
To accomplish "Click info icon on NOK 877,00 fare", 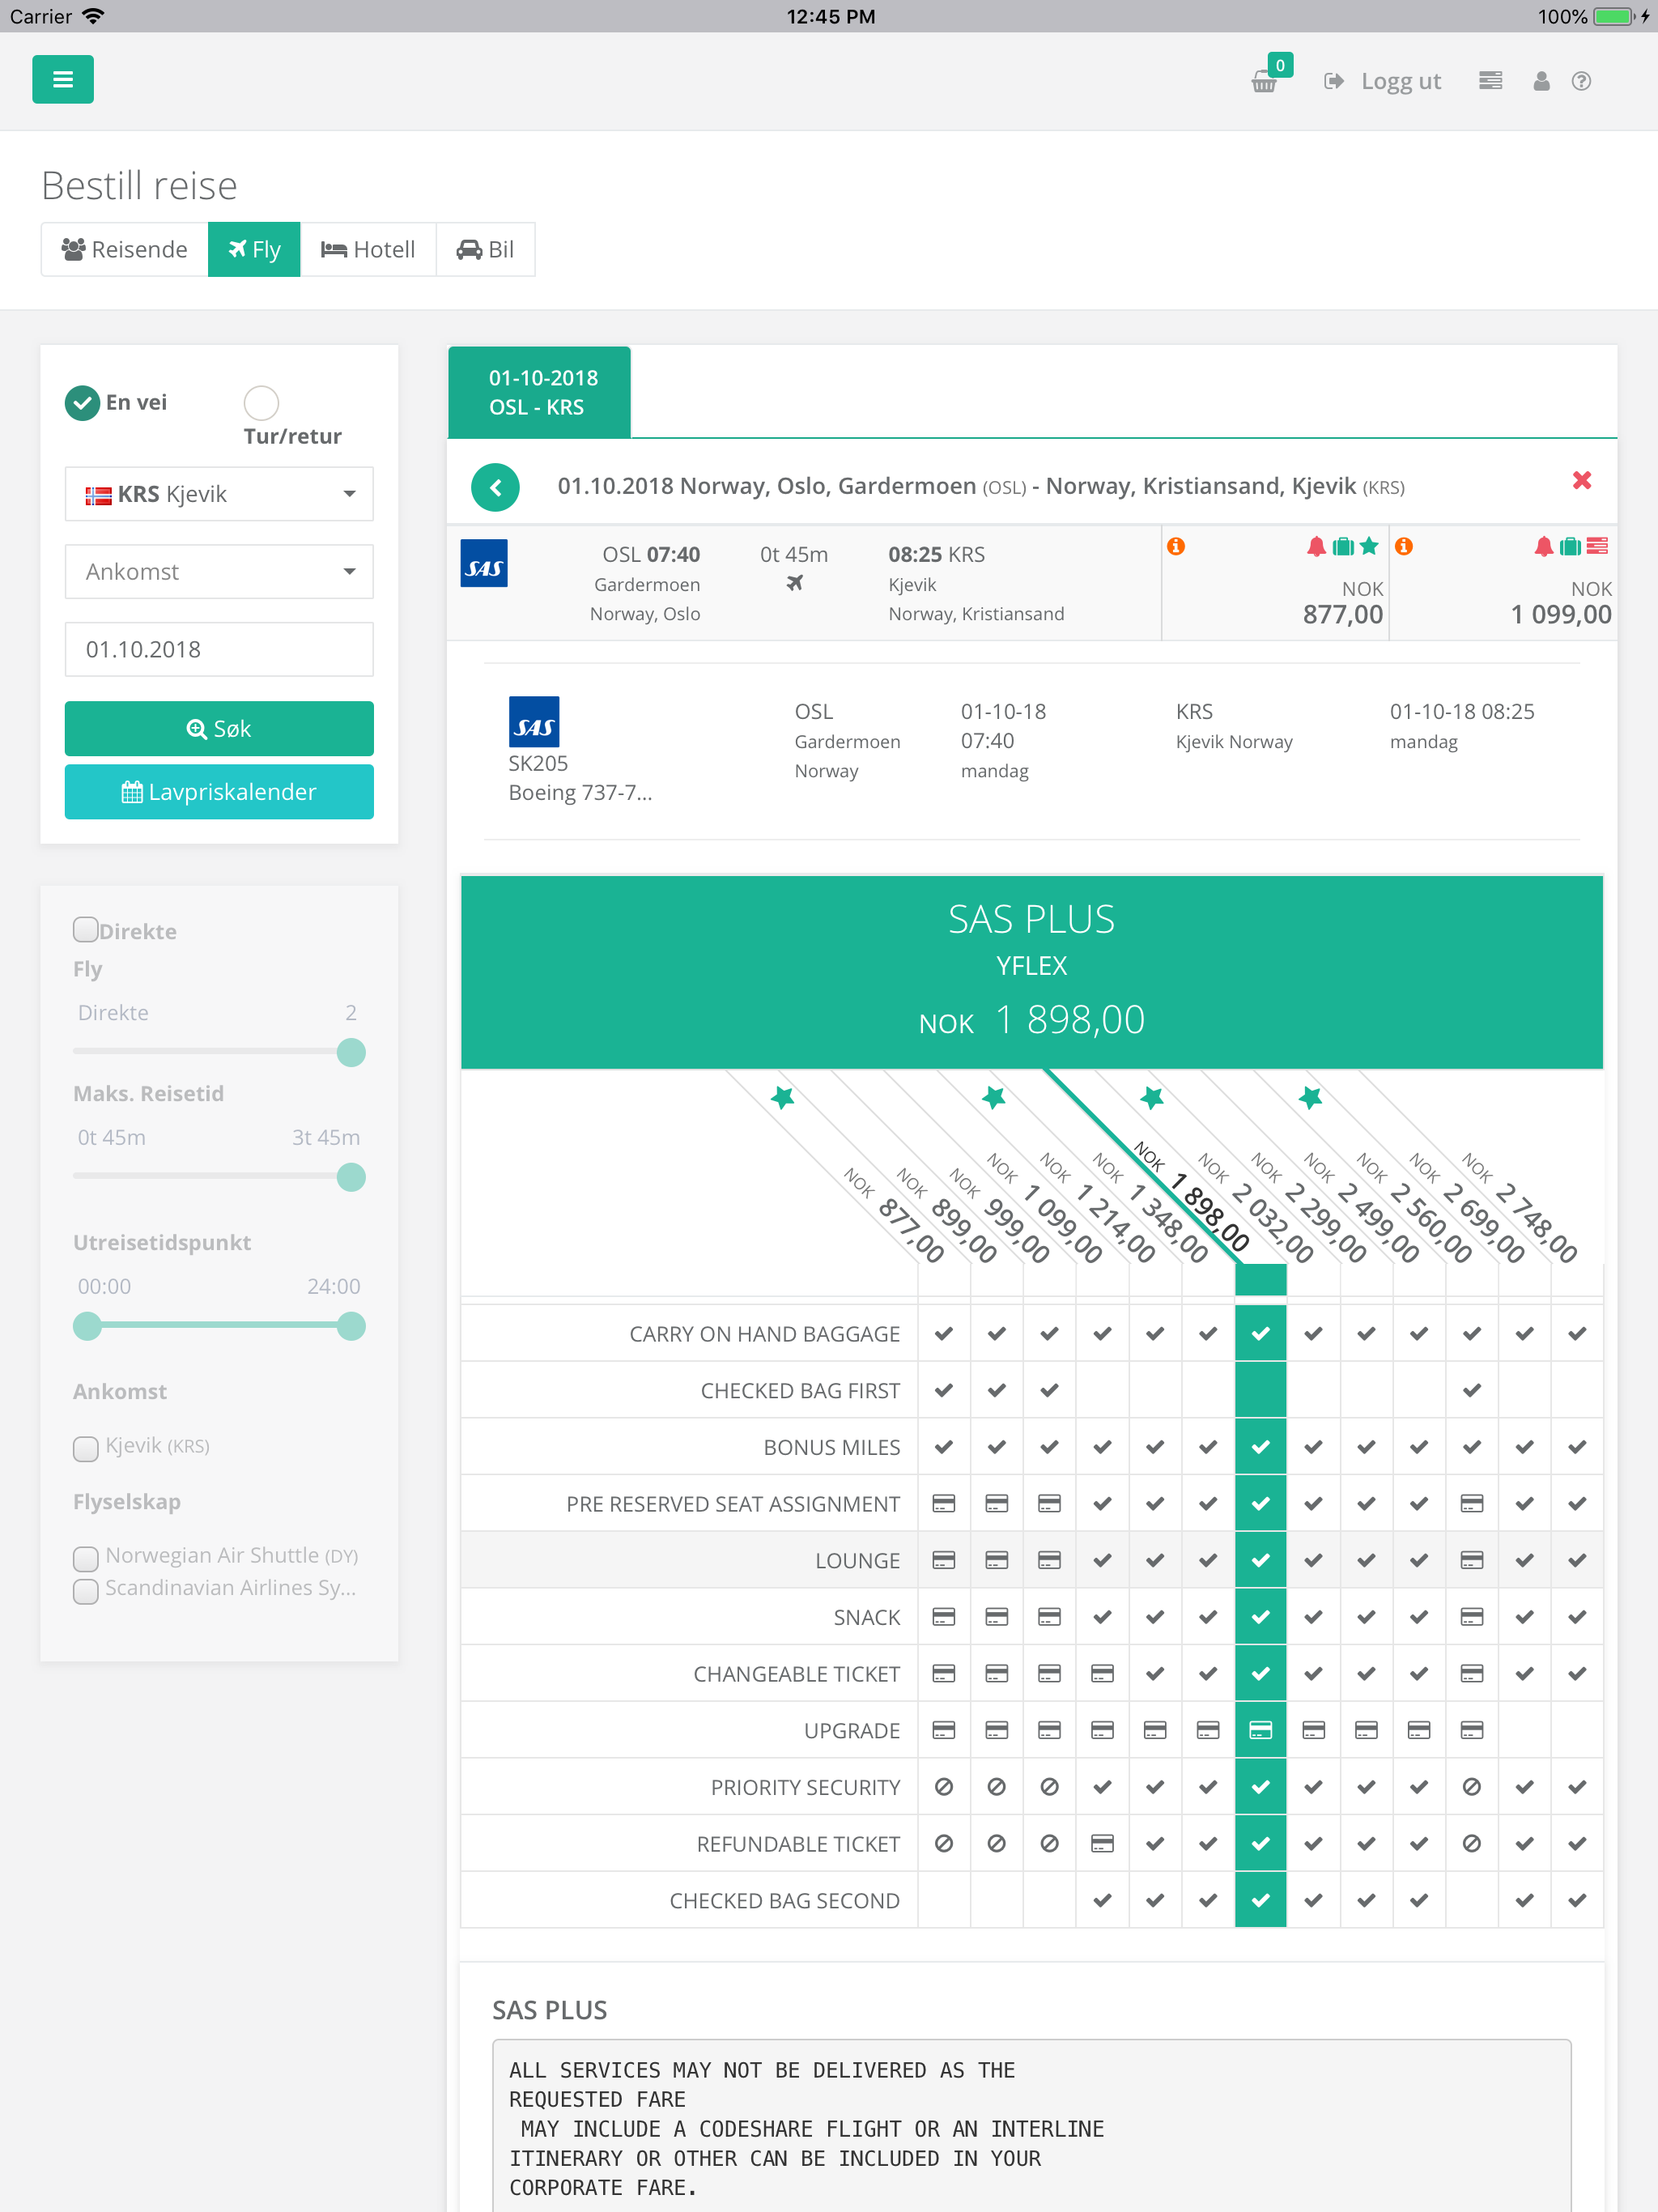I will (x=1176, y=546).
